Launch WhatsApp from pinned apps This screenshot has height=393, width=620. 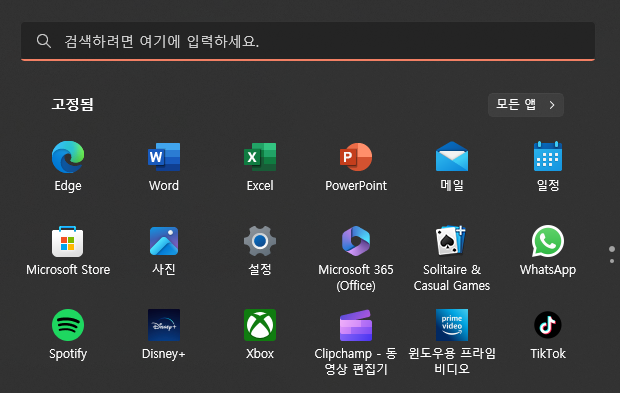pos(548,241)
